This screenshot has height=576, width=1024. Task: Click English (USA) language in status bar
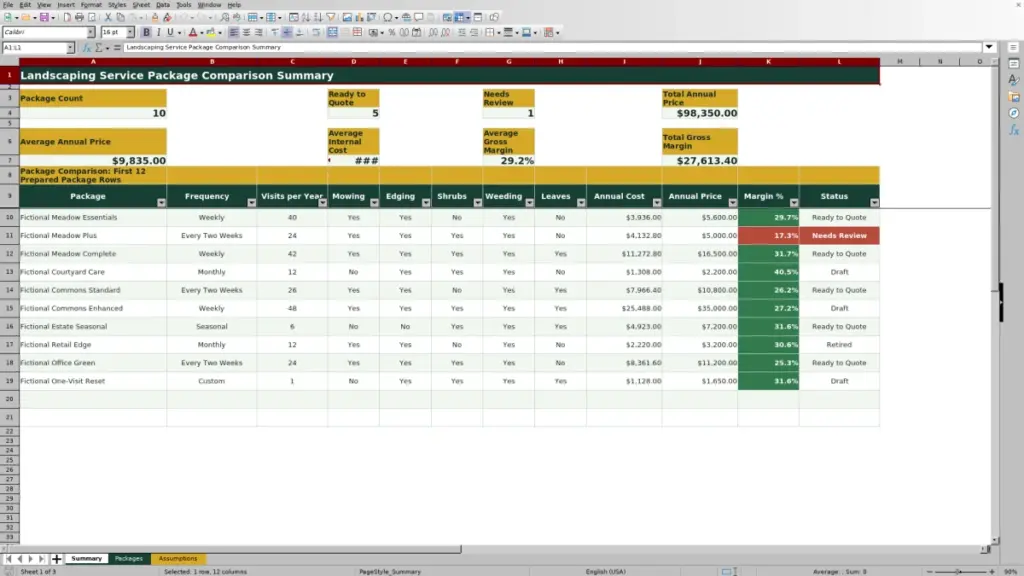pyautogui.click(x=605, y=571)
